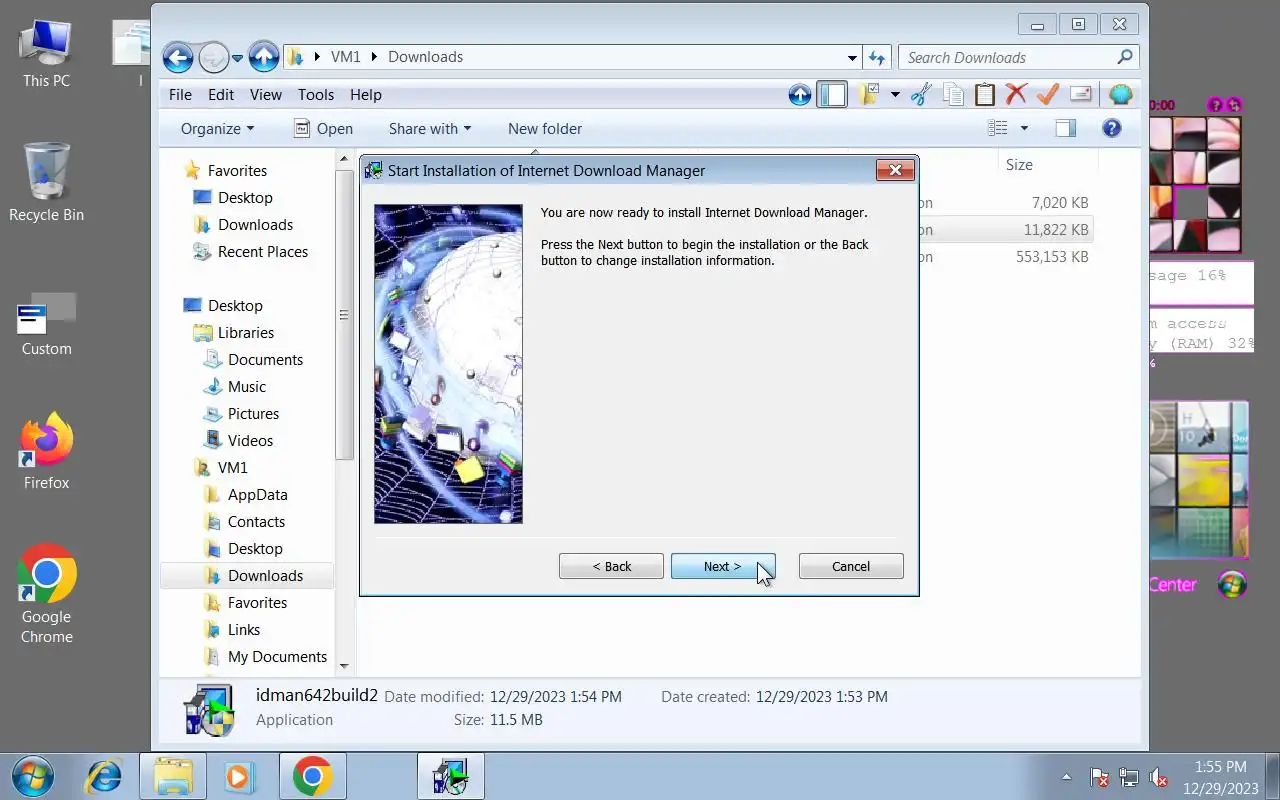Open the Help menu
The image size is (1280, 800).
366,94
